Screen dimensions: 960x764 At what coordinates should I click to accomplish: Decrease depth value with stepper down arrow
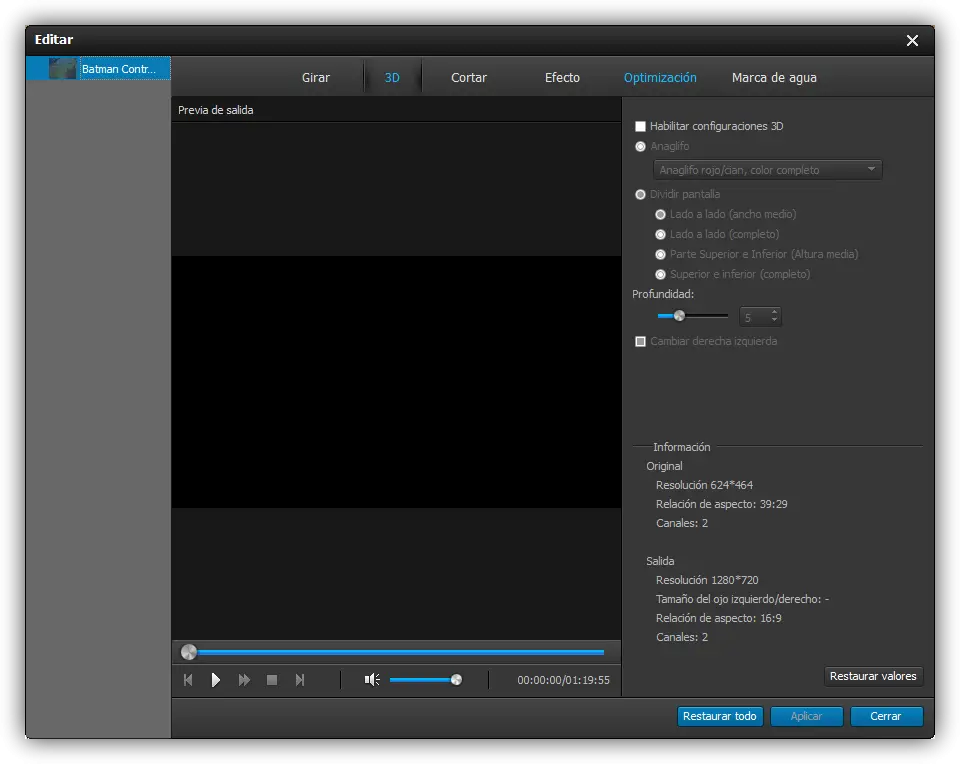(x=774, y=321)
